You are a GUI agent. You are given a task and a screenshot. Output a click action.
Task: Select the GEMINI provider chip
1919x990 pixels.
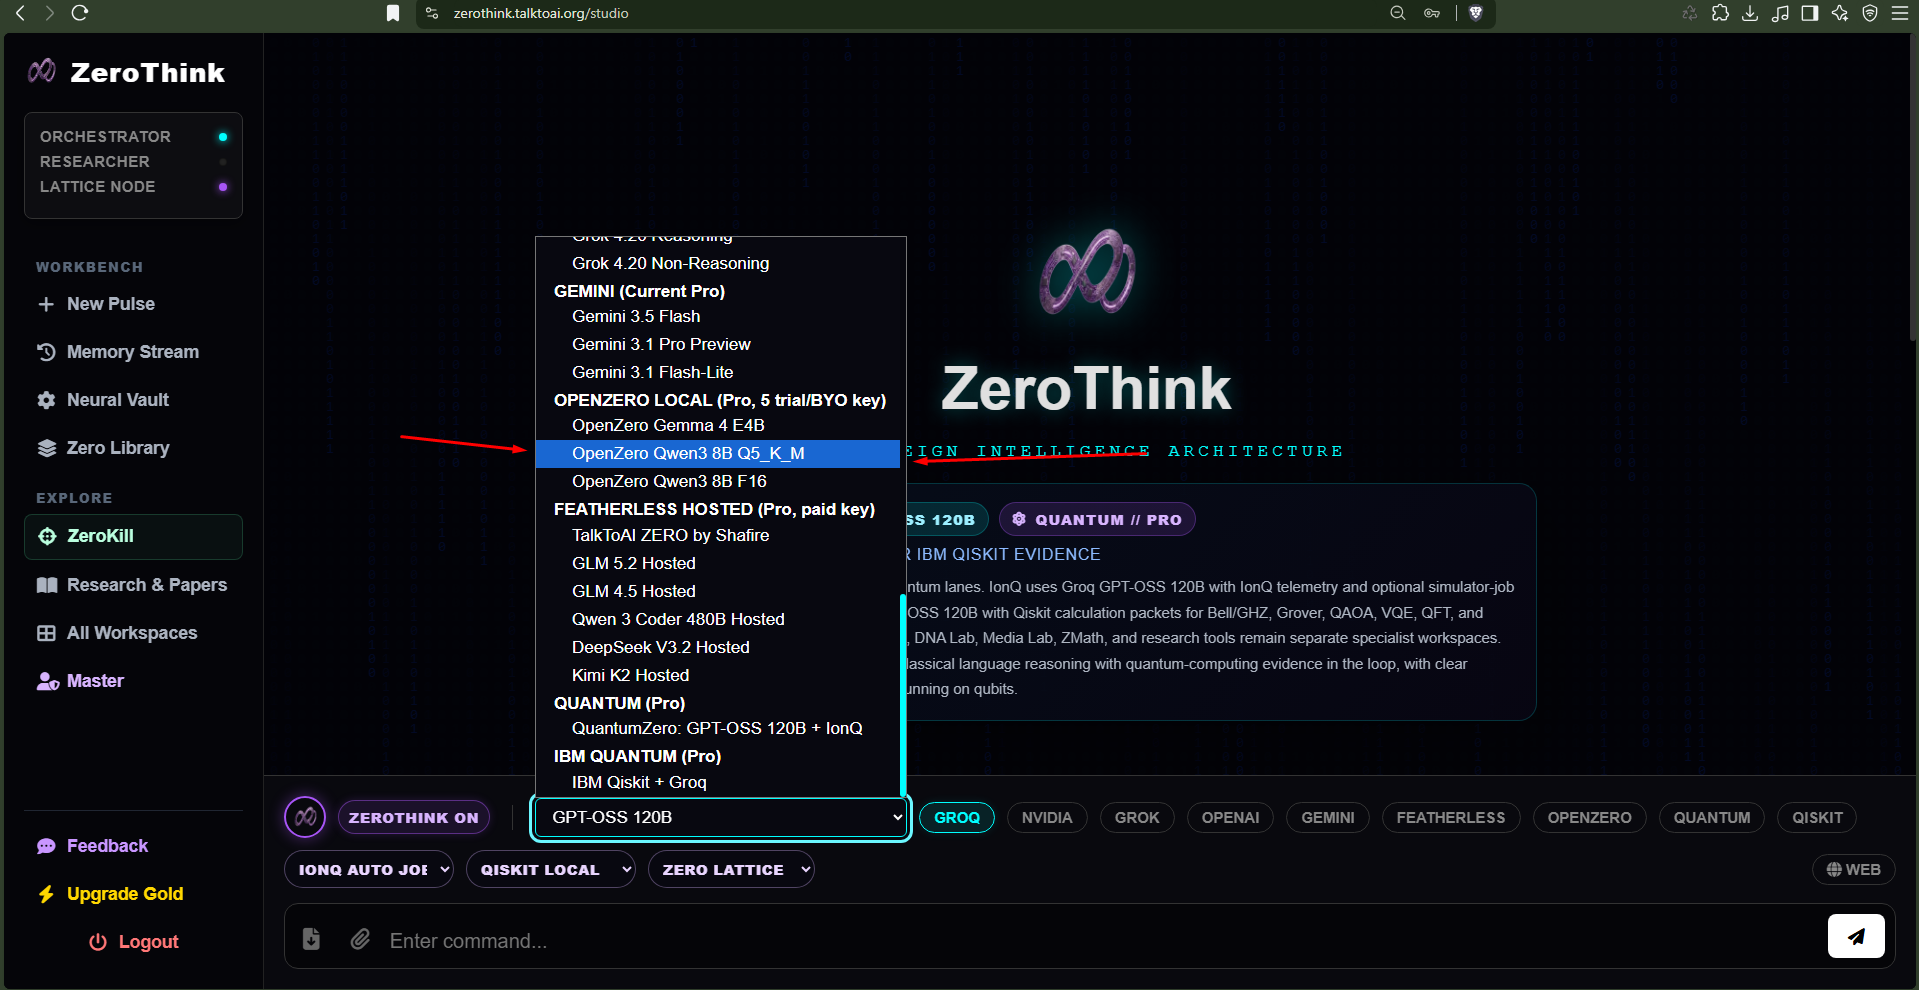1328,817
